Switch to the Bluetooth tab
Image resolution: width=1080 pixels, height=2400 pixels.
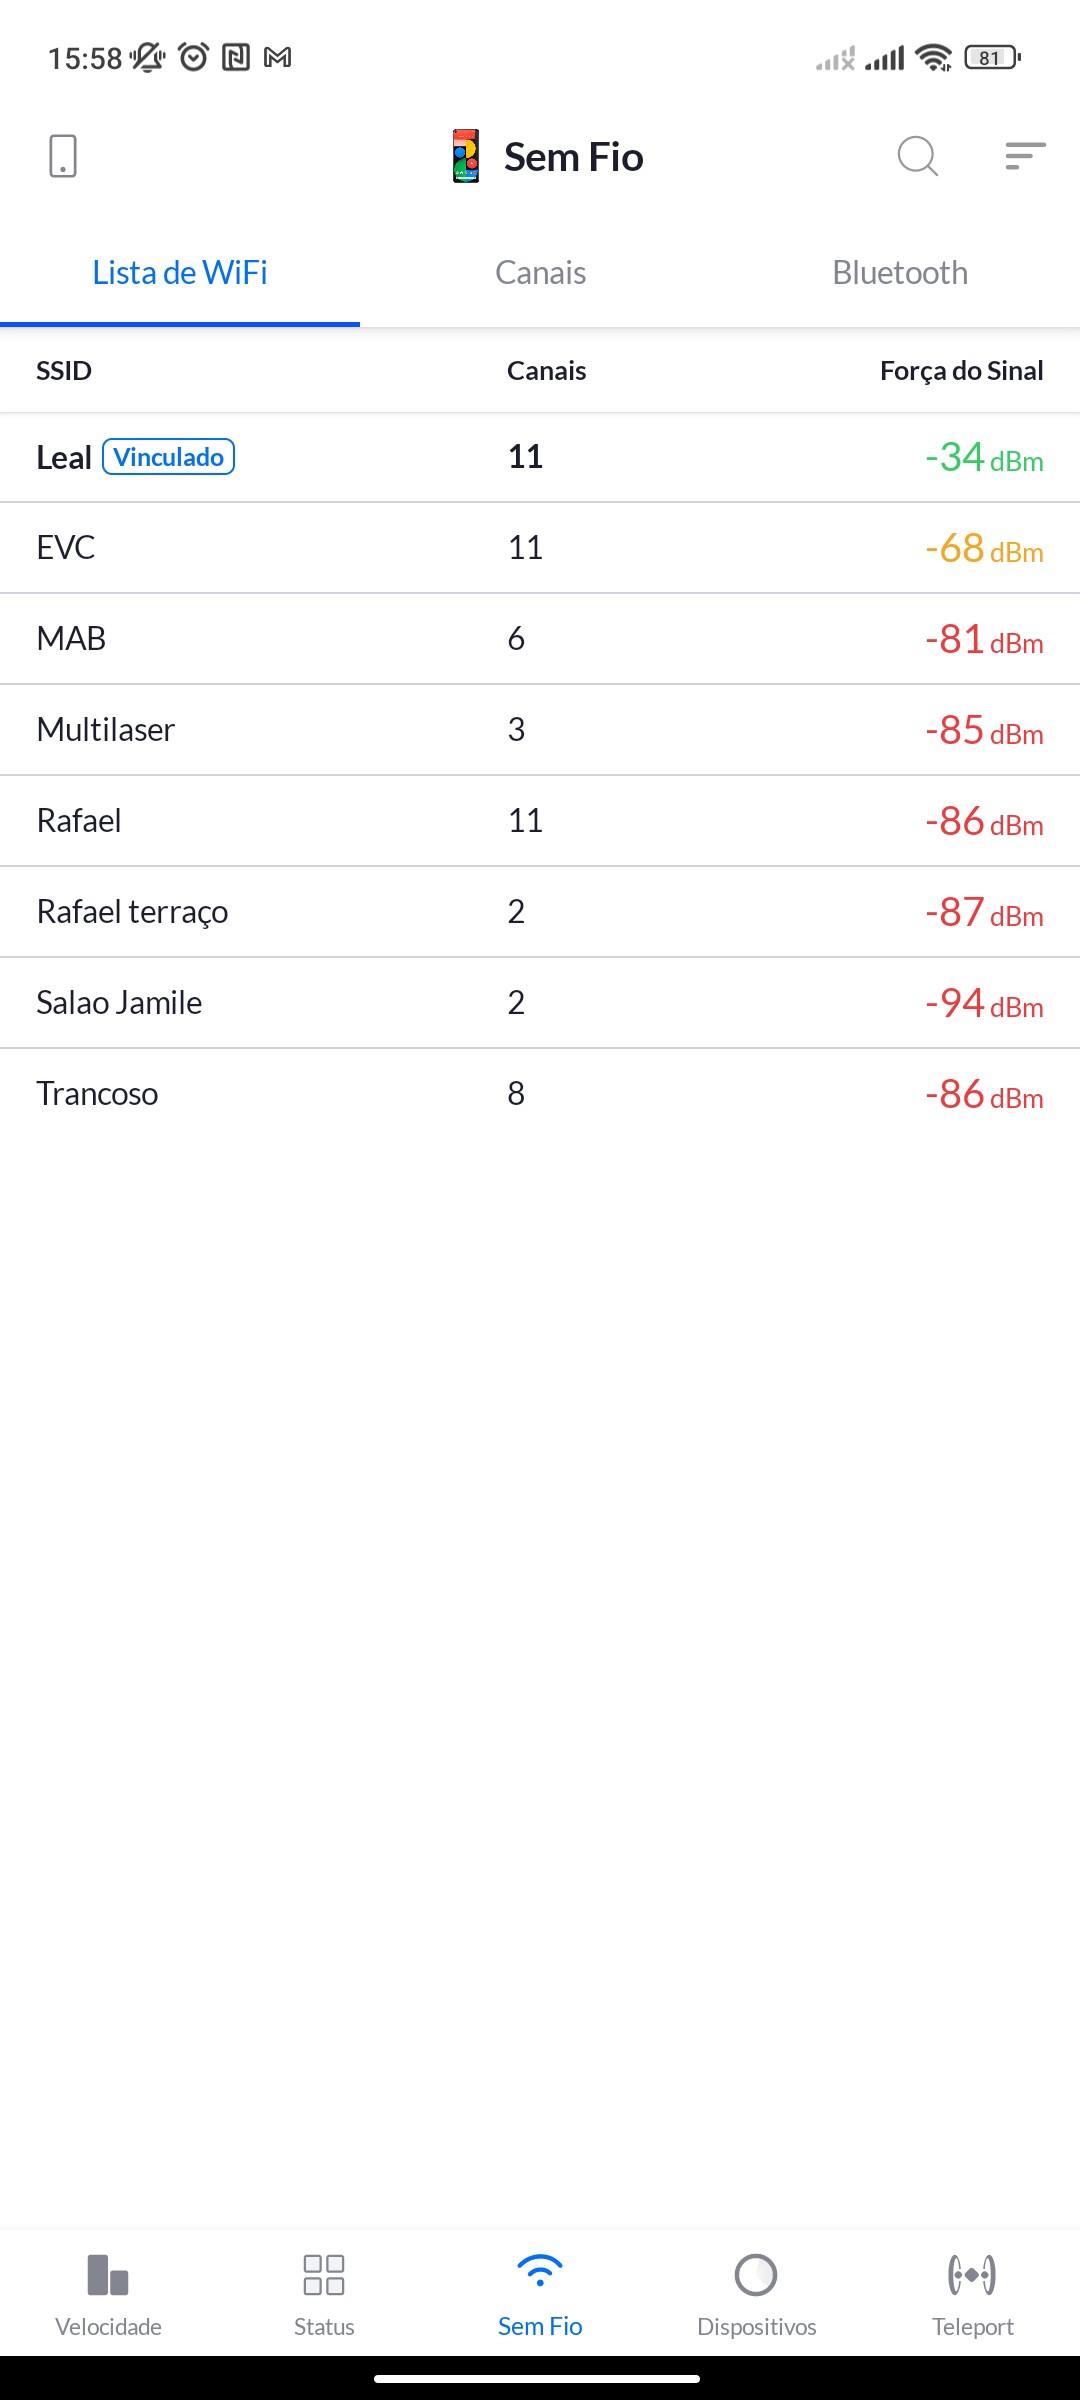click(x=900, y=273)
